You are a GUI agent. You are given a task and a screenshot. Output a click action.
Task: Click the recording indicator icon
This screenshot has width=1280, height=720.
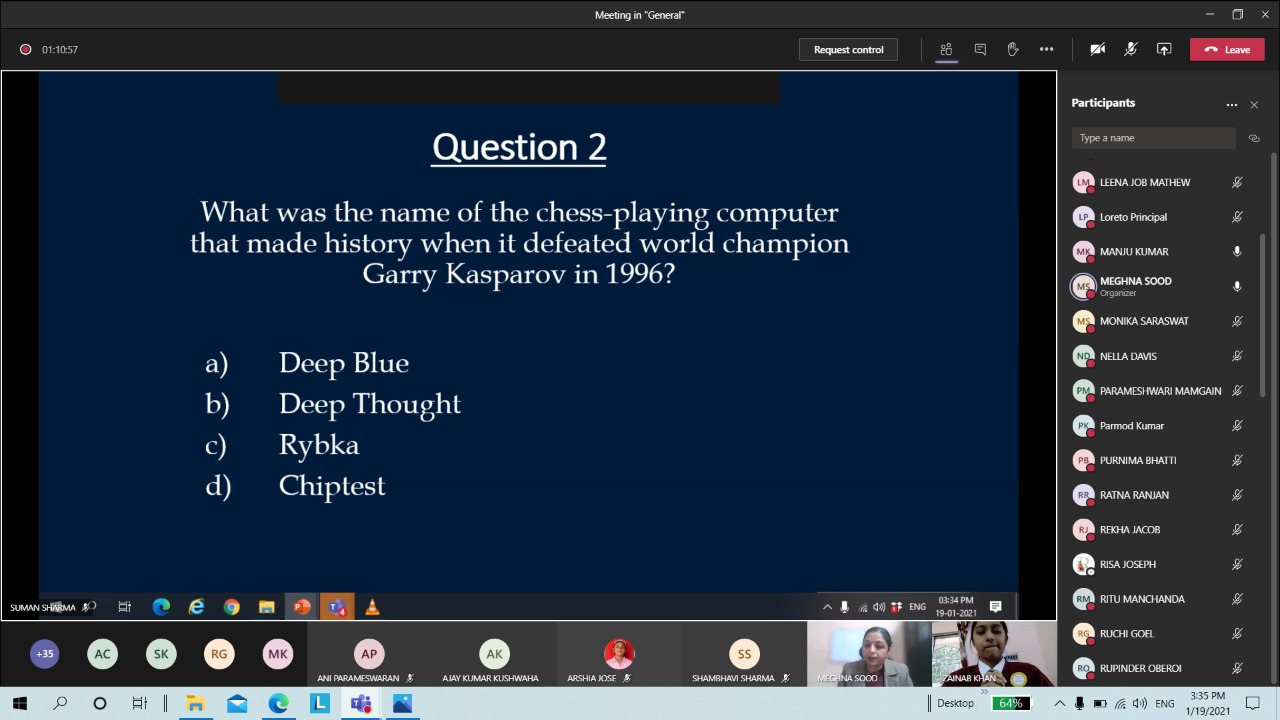pyautogui.click(x=26, y=49)
